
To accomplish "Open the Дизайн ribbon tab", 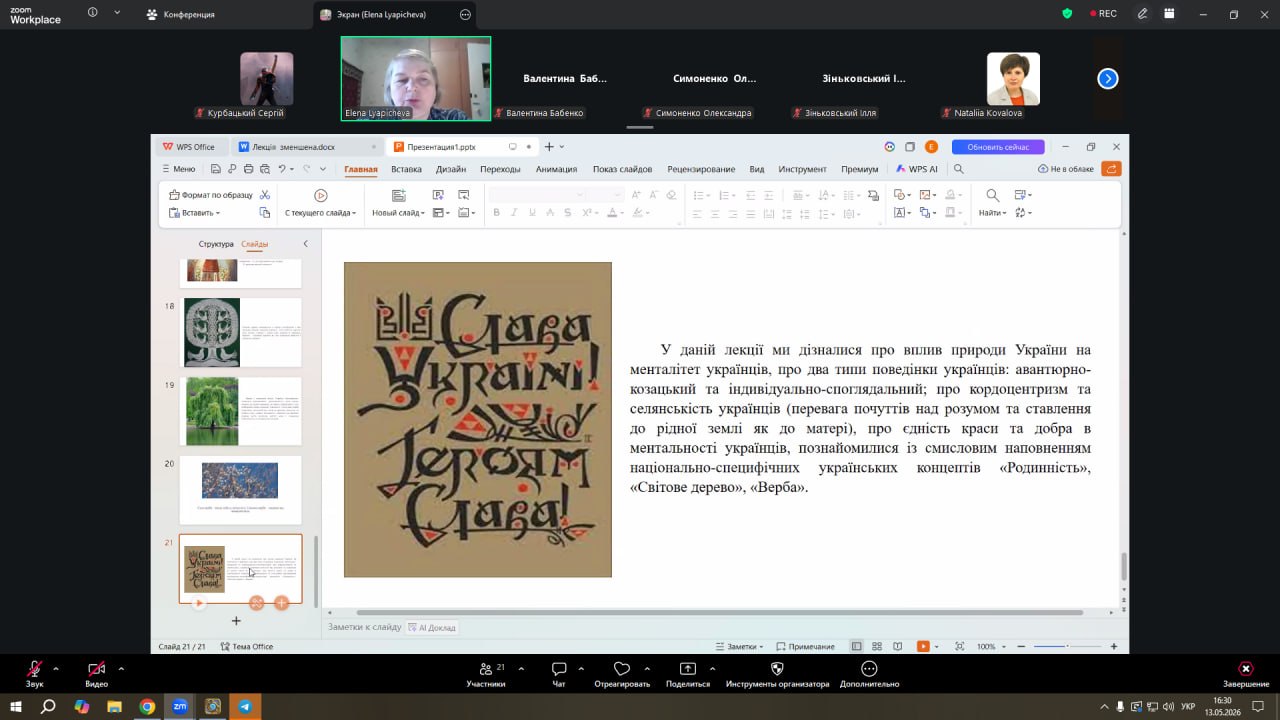I will pyautogui.click(x=451, y=169).
